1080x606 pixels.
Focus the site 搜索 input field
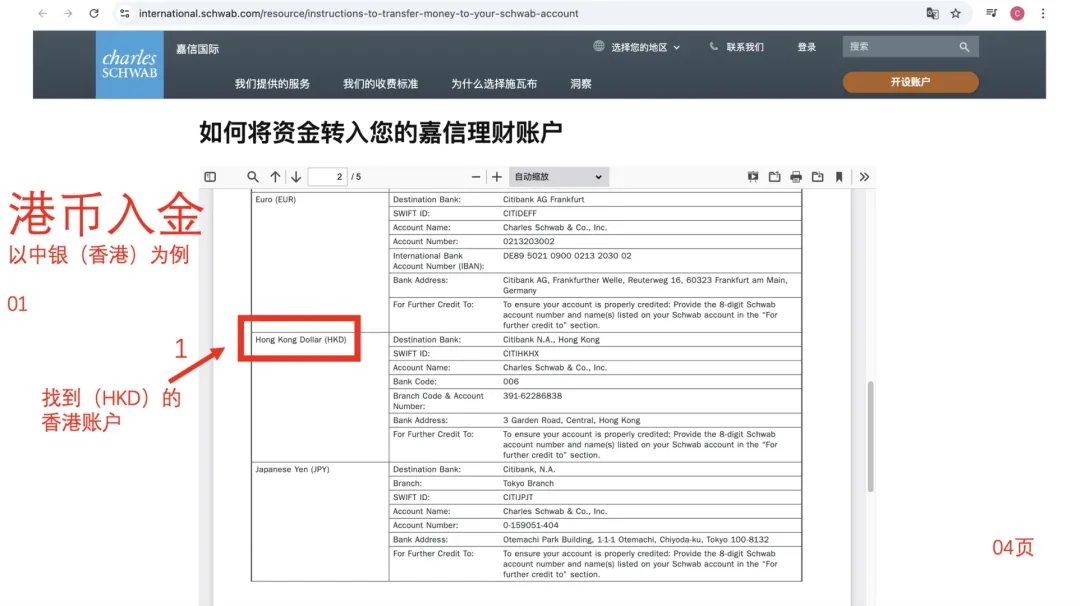click(899, 47)
